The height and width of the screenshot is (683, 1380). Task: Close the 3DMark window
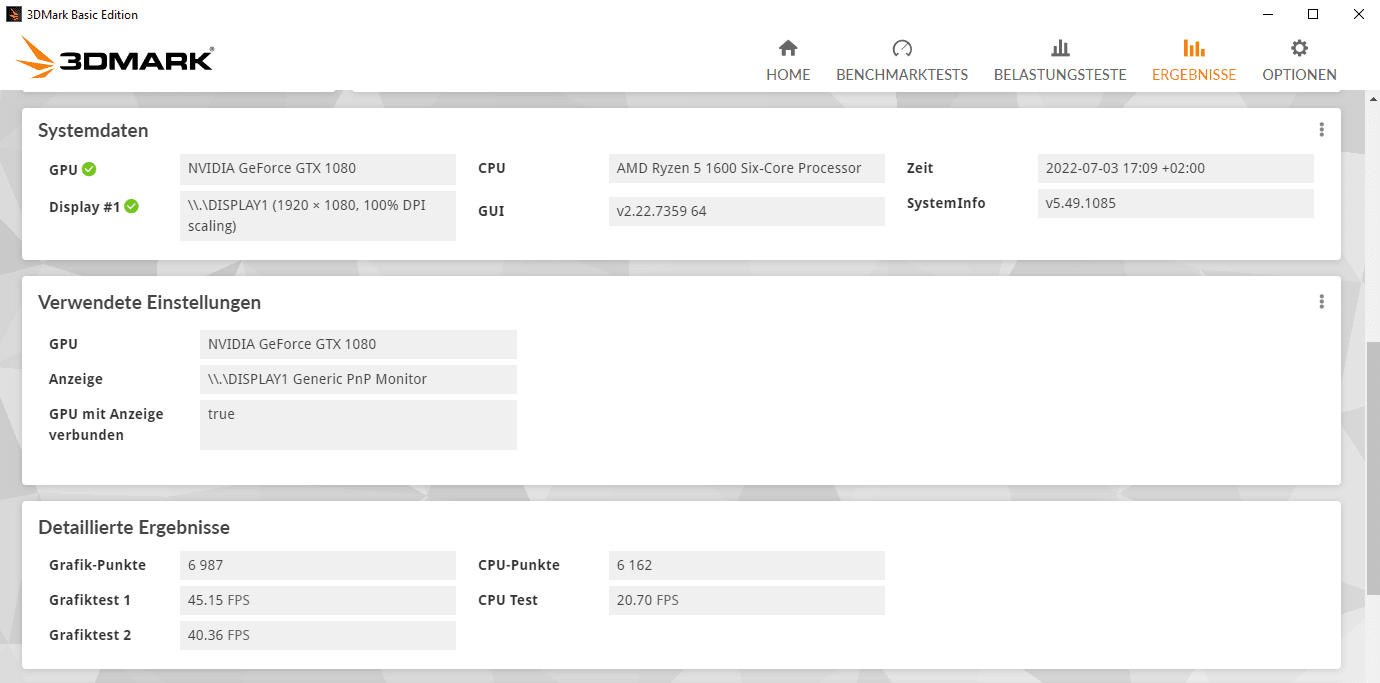tap(1358, 14)
